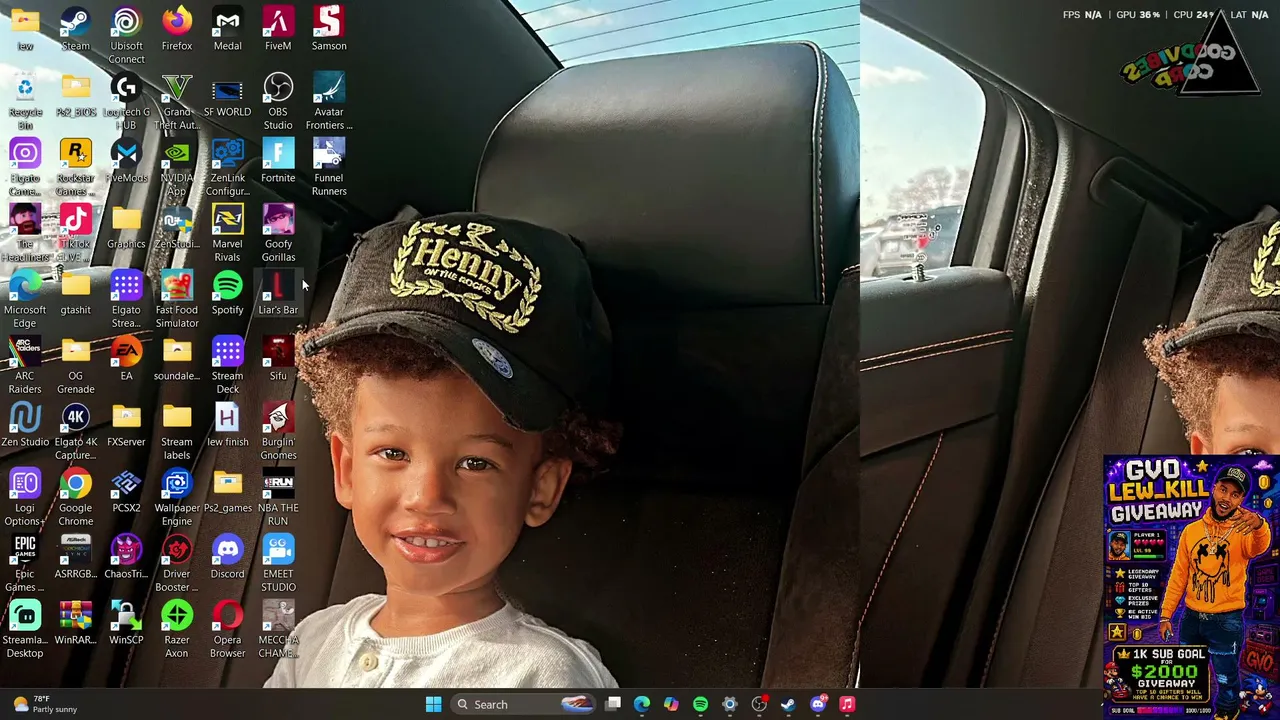Open Discord from the taskbar
The image size is (1280, 720).
(x=818, y=704)
